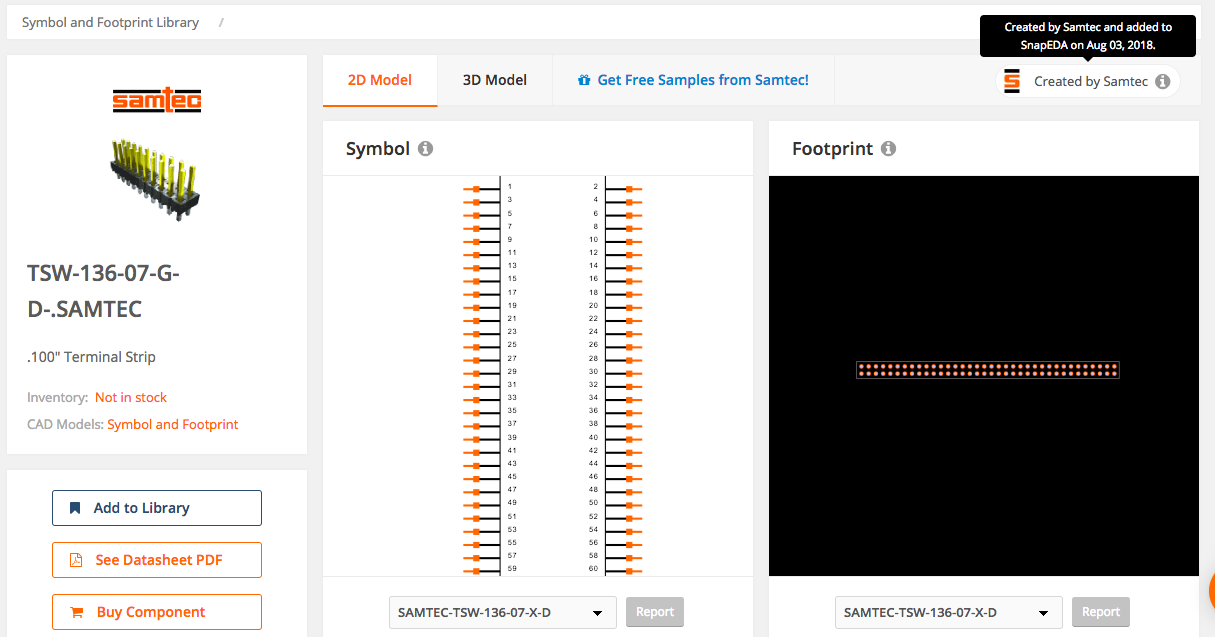Click the Footprint panel heading
The image size is (1215, 637).
point(832,149)
